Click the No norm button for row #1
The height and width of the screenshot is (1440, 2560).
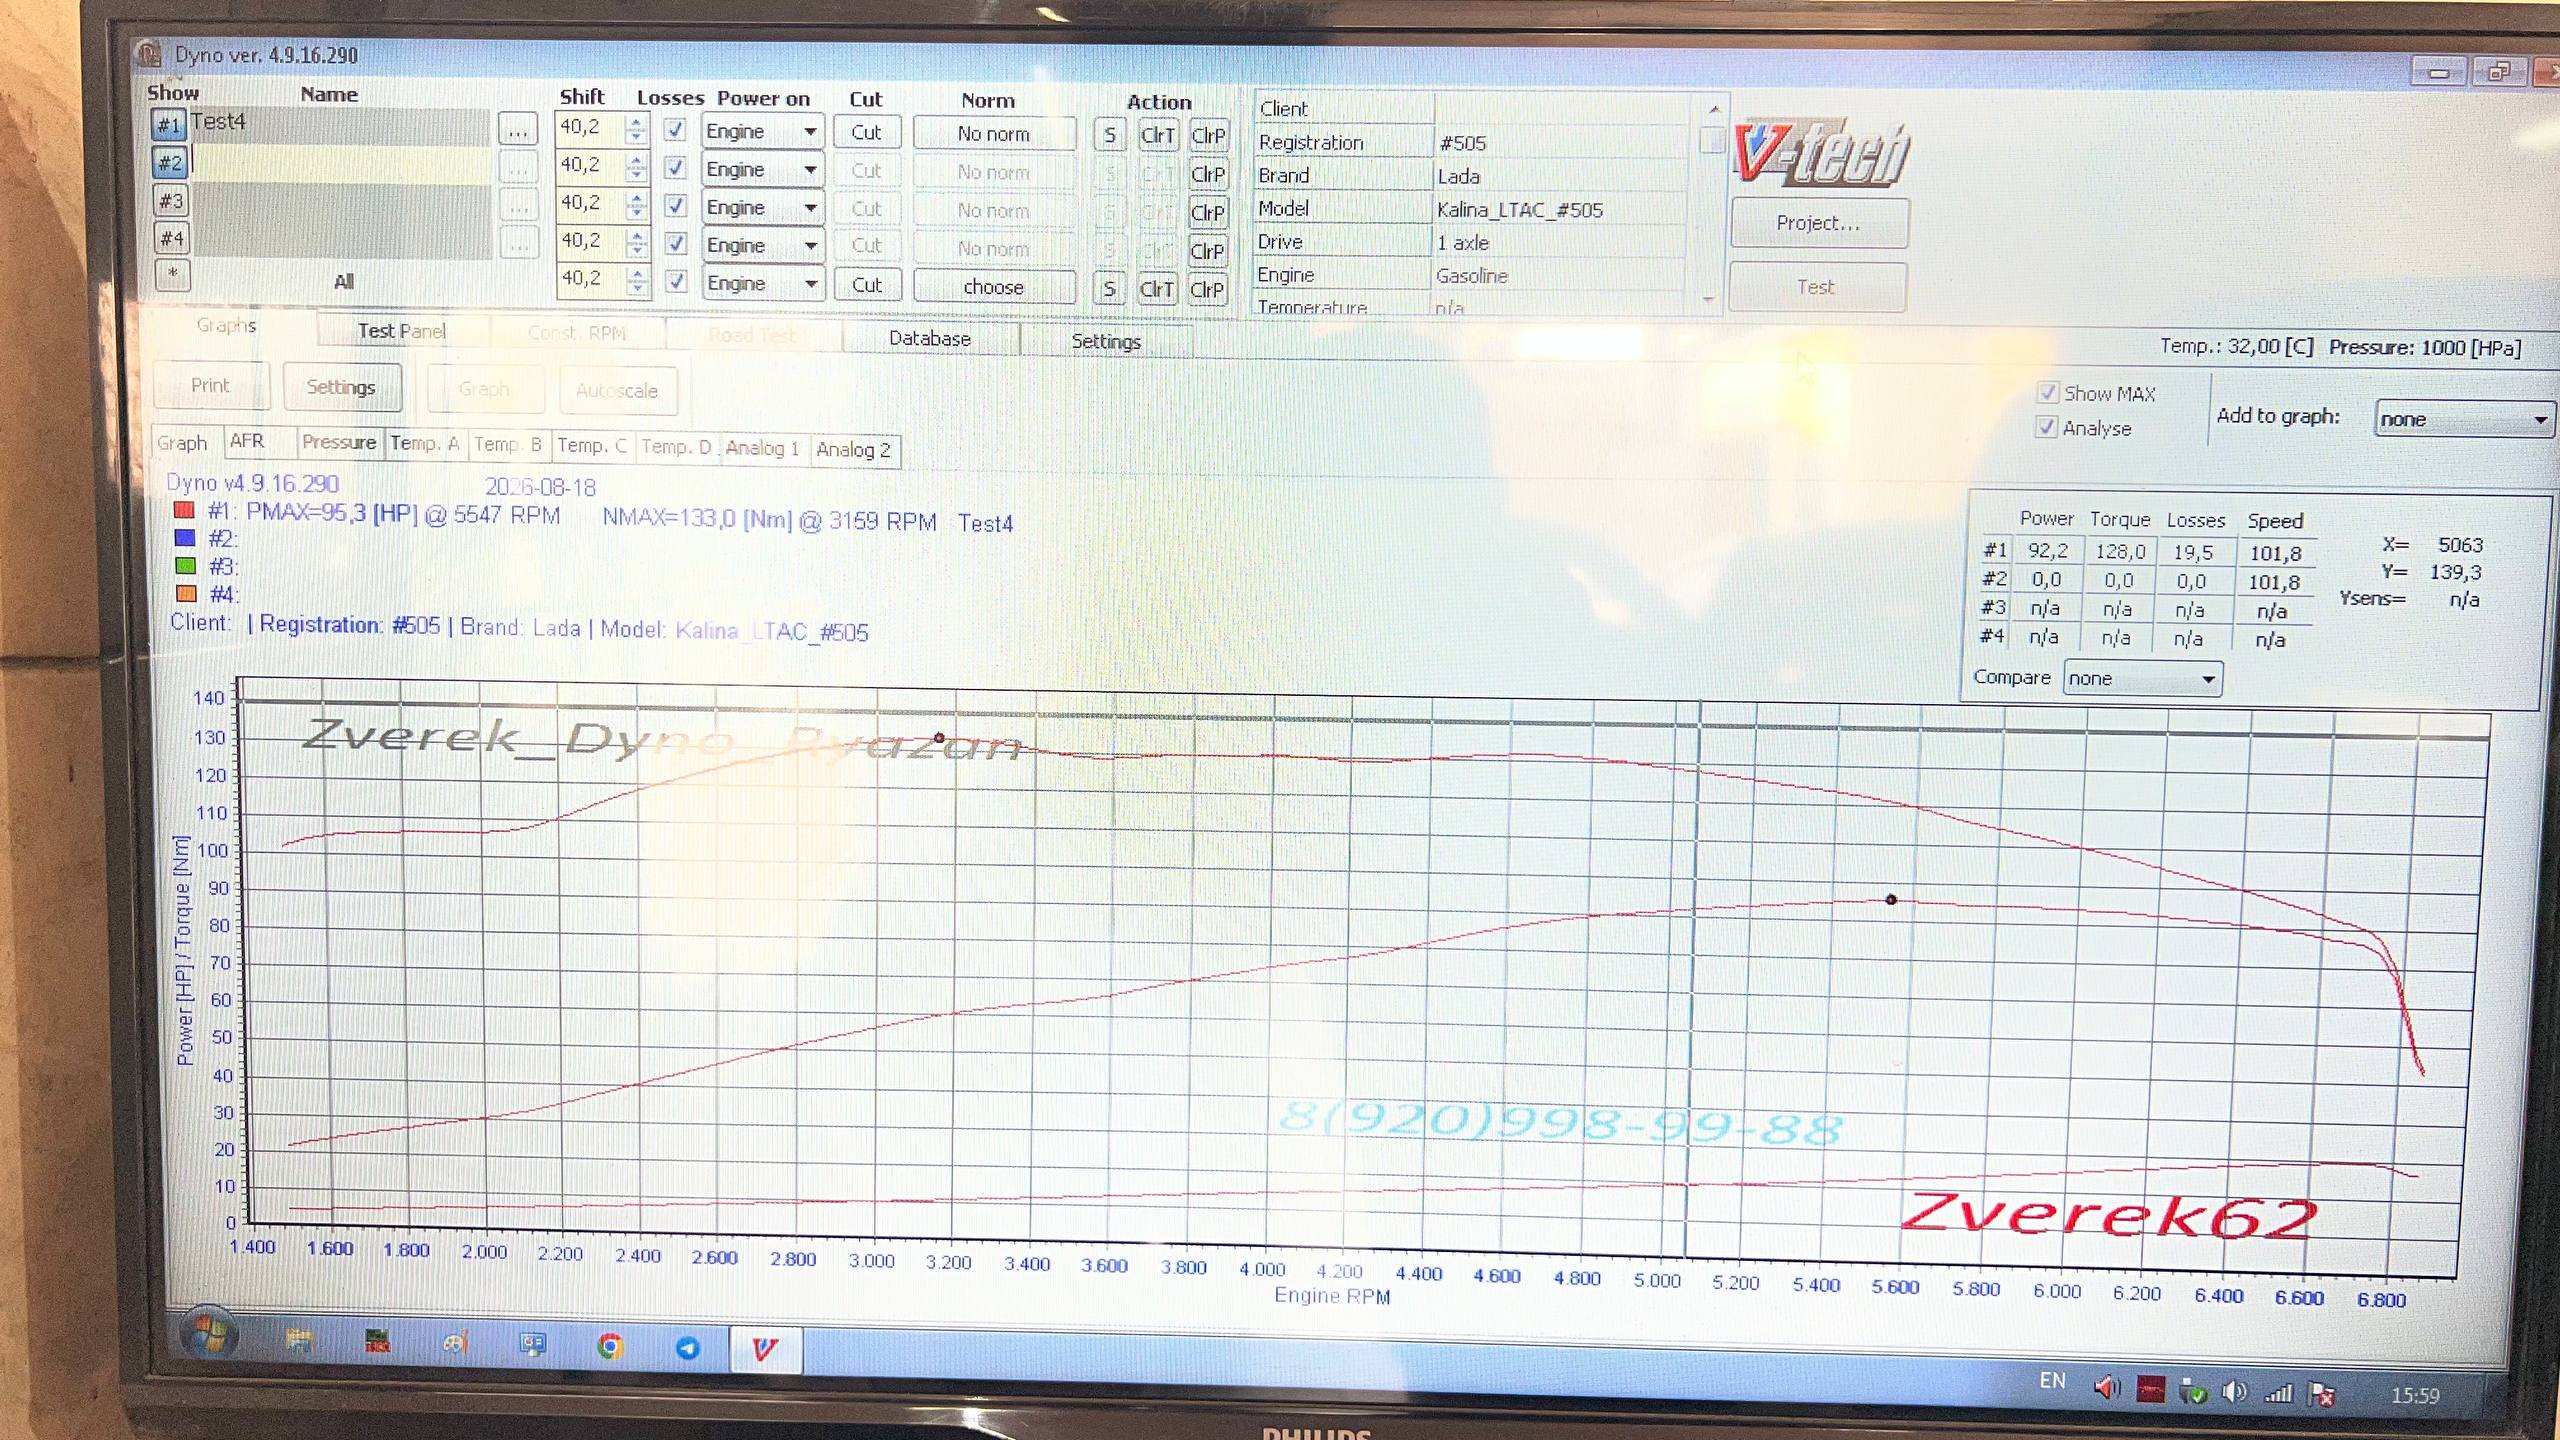[x=993, y=134]
